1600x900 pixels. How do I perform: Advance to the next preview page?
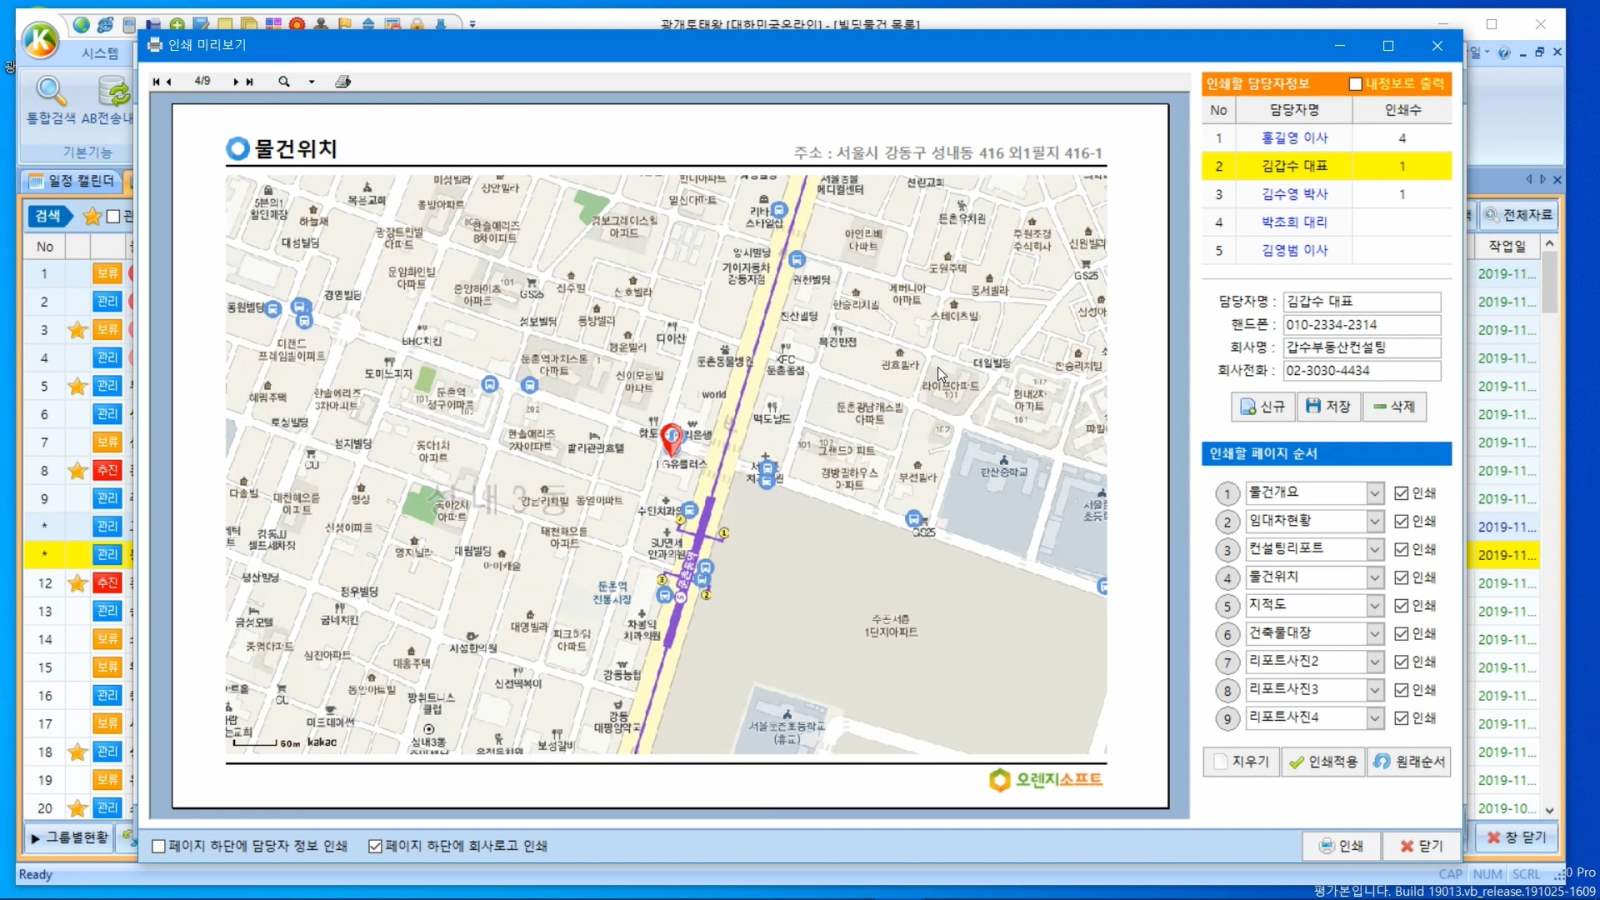(236, 82)
